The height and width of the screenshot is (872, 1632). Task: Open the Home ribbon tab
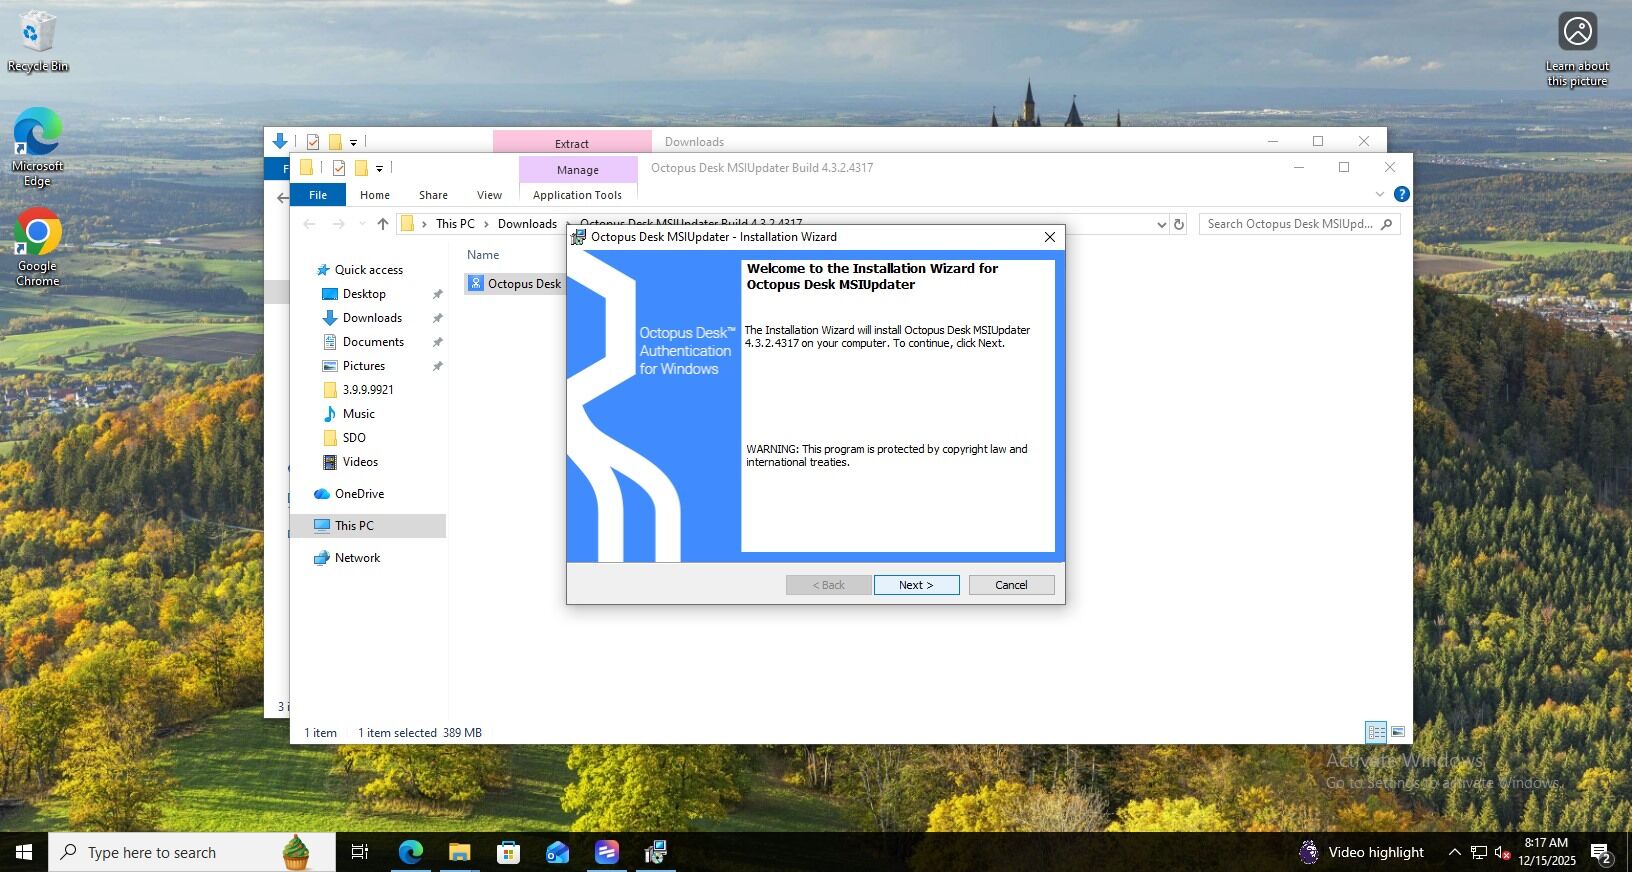[x=375, y=195]
